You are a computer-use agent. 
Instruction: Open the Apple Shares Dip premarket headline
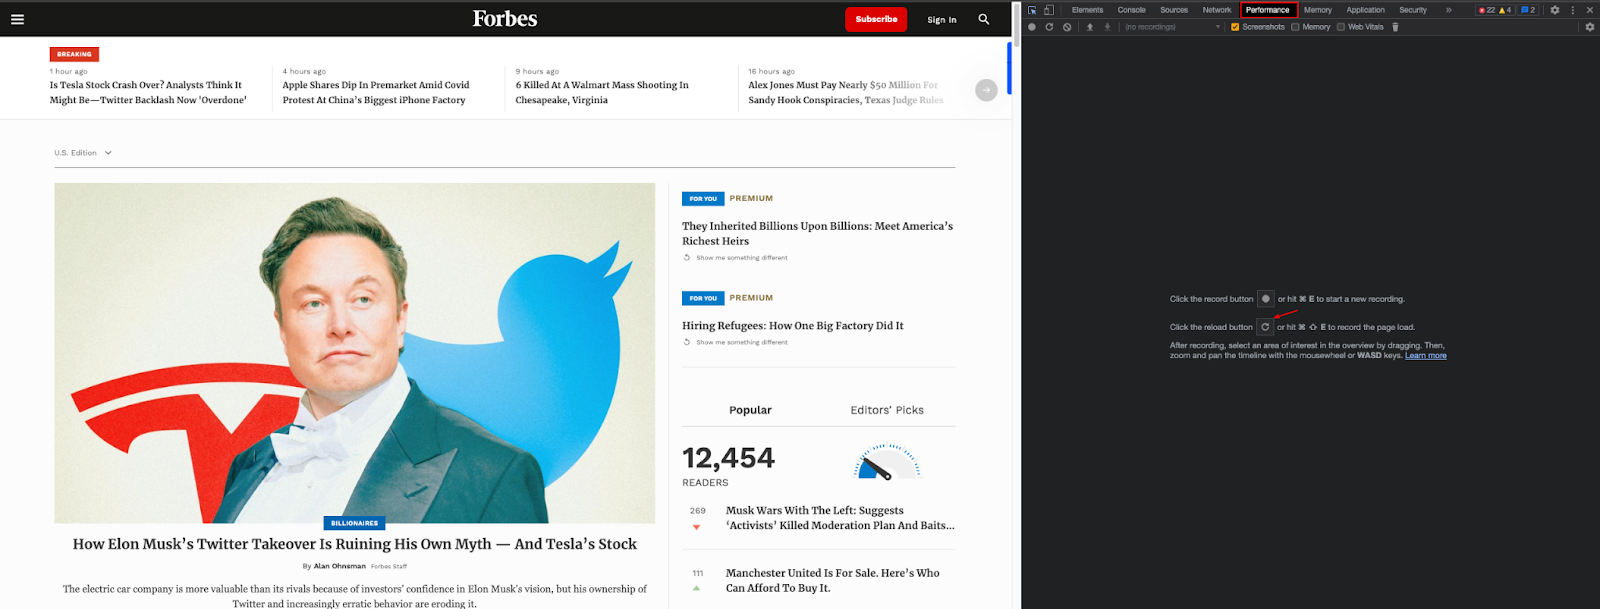(x=376, y=93)
